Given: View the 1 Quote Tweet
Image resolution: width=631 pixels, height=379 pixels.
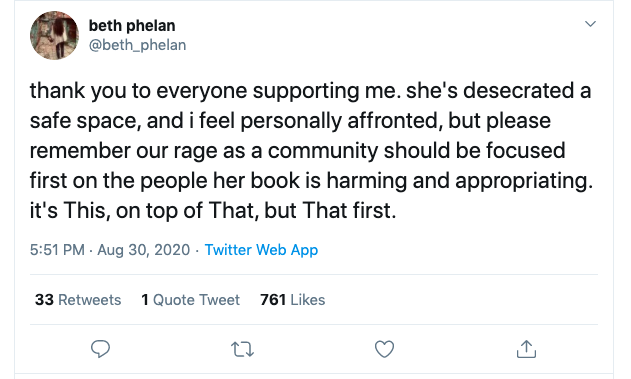Looking at the screenshot, I should pyautogui.click(x=190, y=300).
